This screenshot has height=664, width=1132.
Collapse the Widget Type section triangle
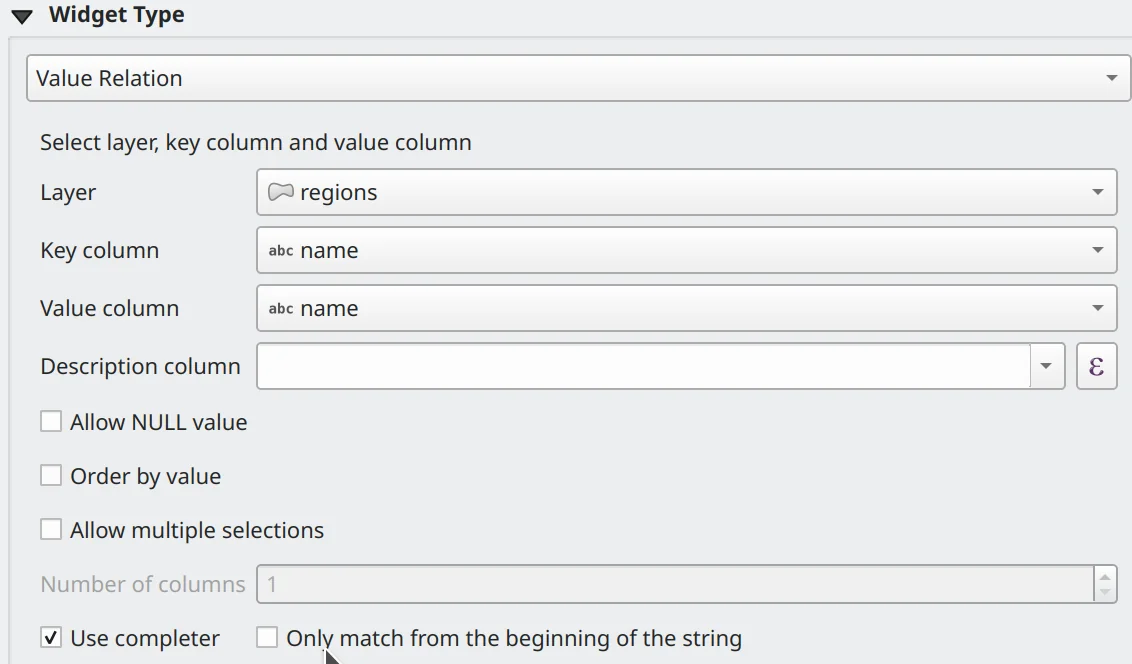[x=22, y=17]
